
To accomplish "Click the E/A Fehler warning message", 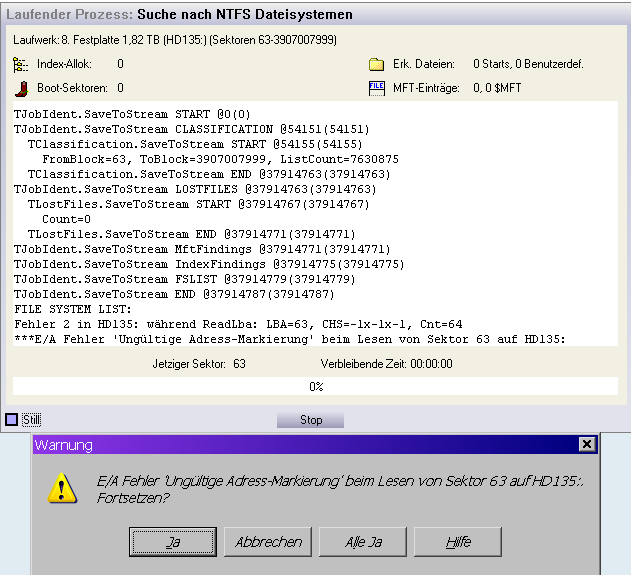I will coord(340,489).
